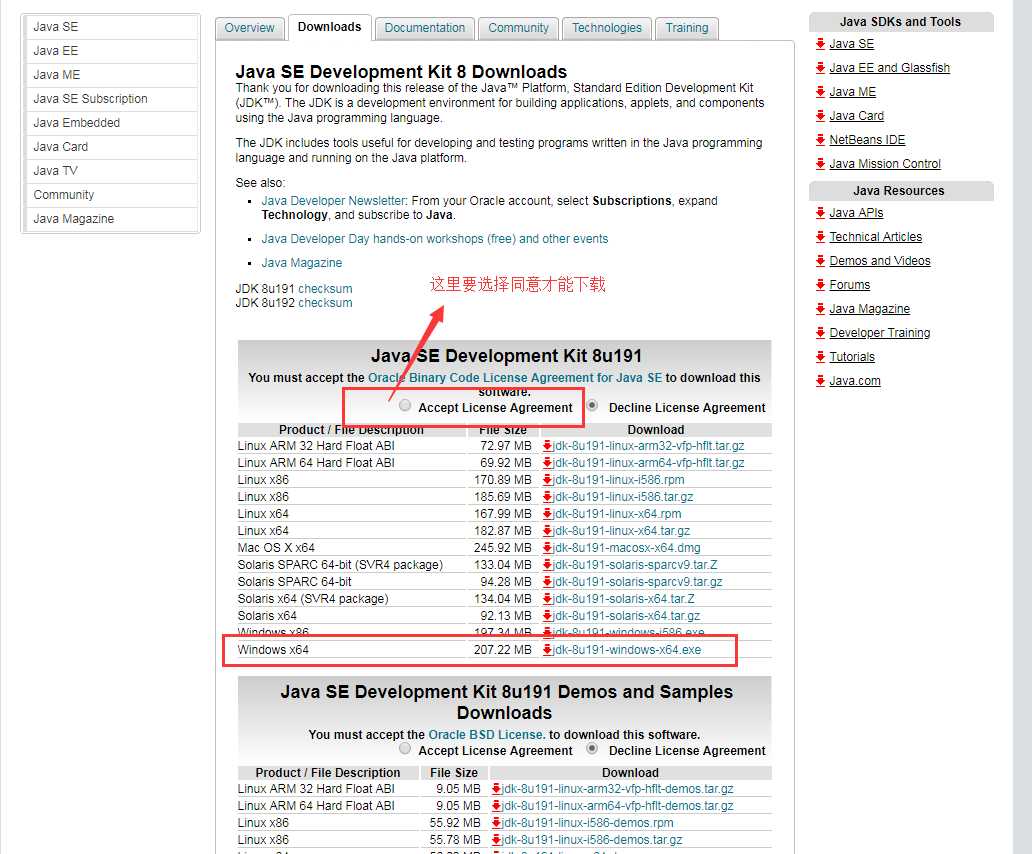Screen dimensions: 1032x854
Task: Click the red arrow icon beside Tutorials
Action: click(820, 357)
